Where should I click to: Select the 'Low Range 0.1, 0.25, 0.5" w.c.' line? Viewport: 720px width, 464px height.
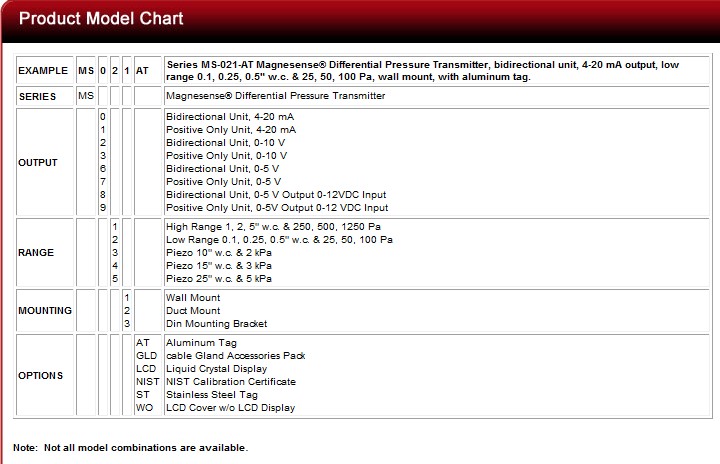click(279, 240)
